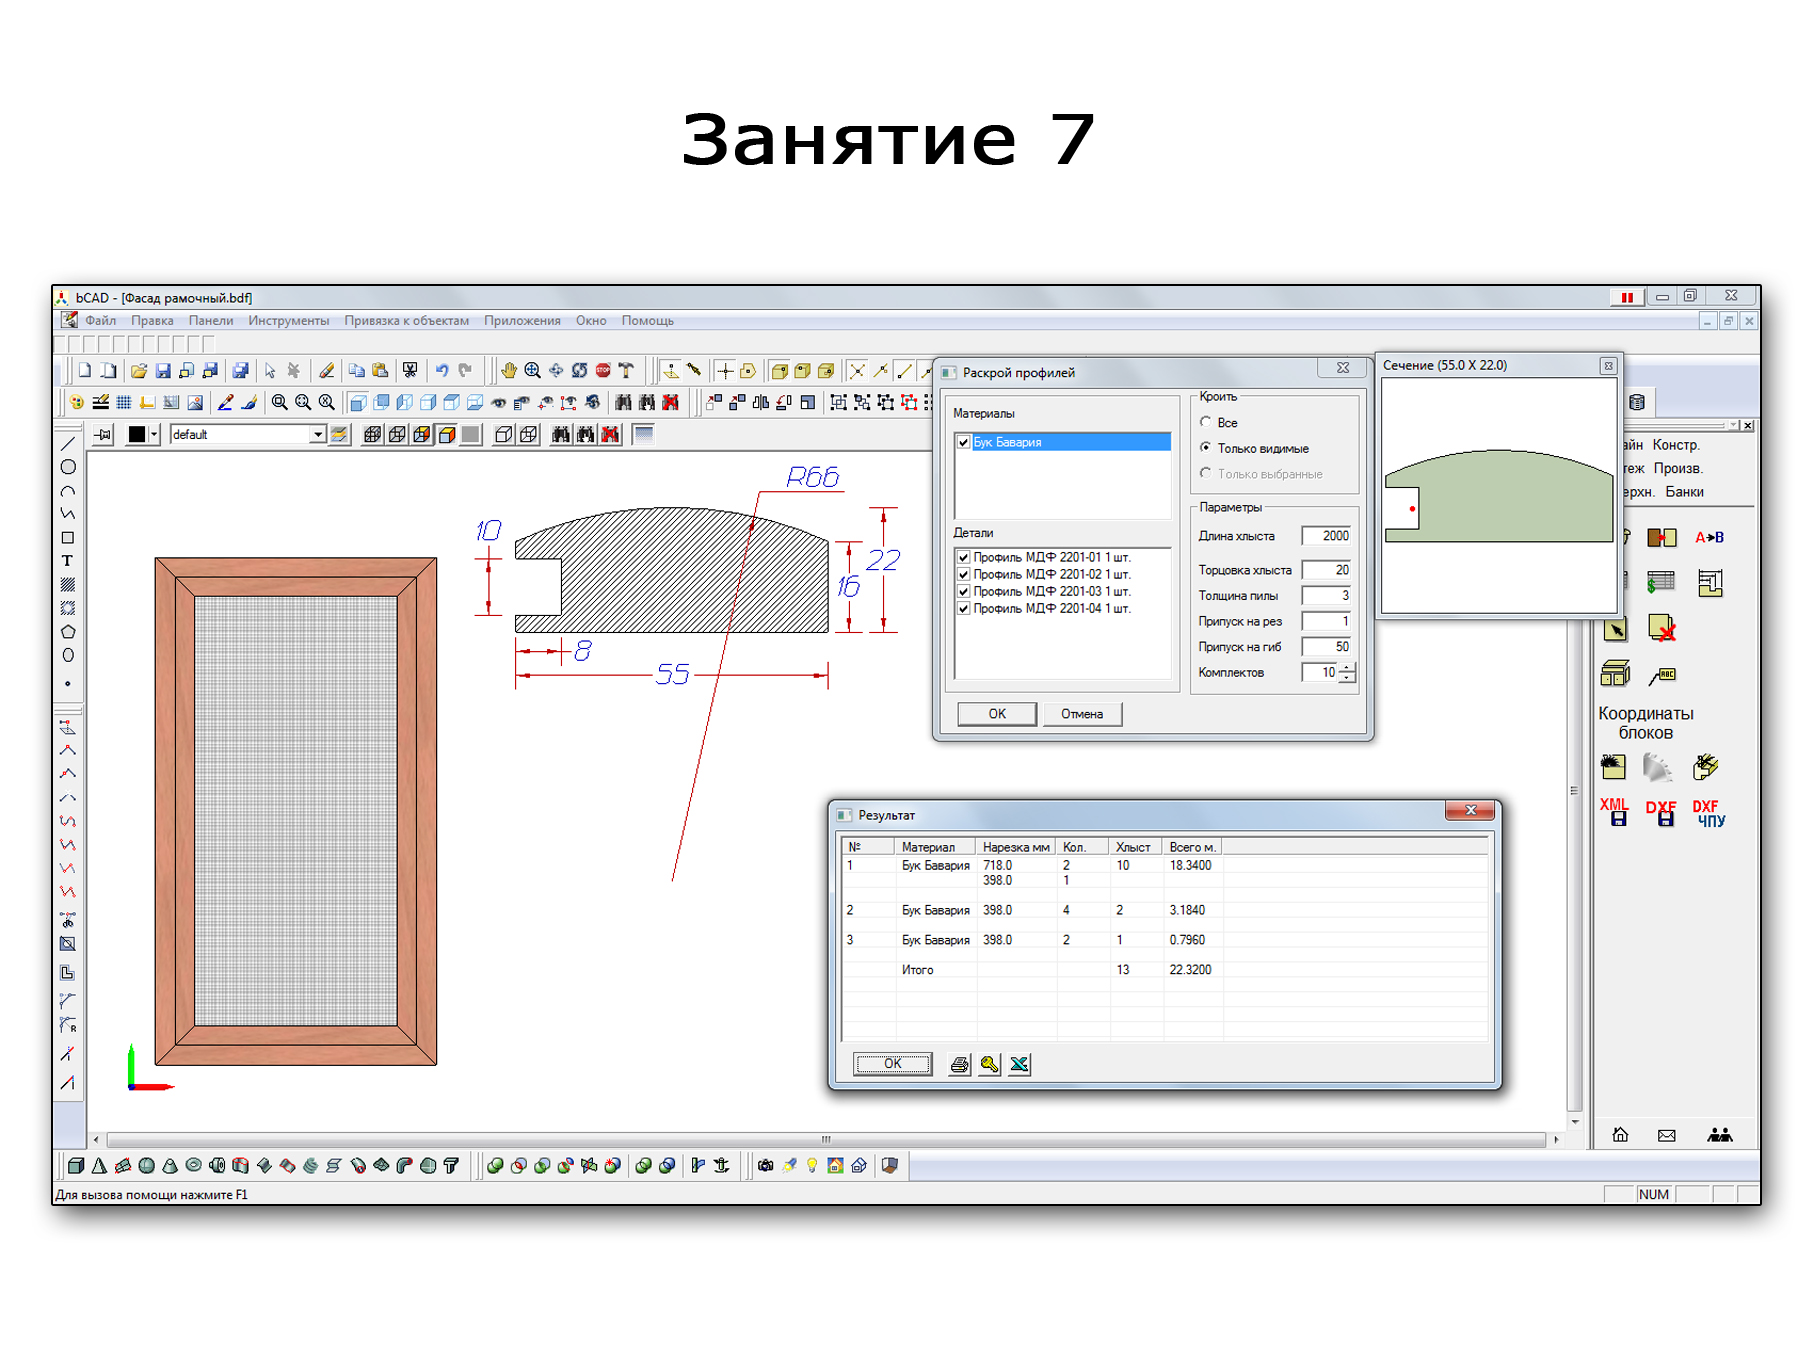Open the Помощь menu
The height and width of the screenshot is (1361, 1814).
coord(648,321)
